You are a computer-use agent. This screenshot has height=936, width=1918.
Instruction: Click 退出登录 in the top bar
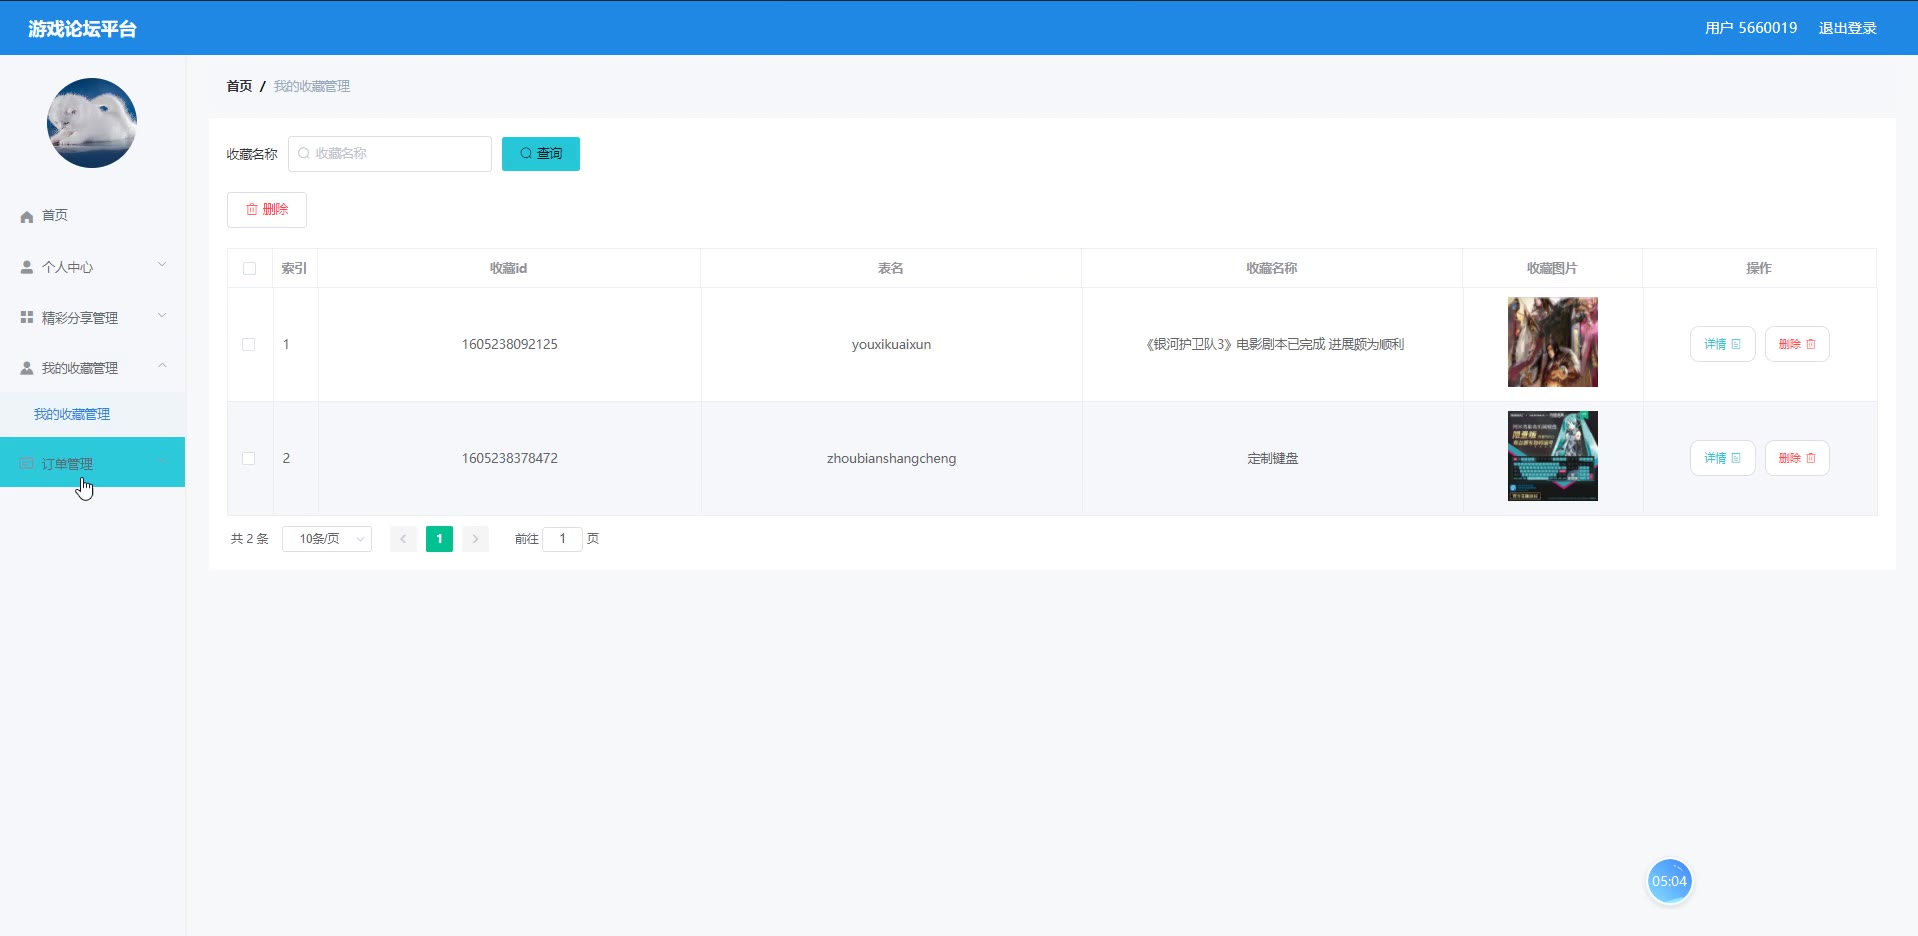click(1847, 28)
